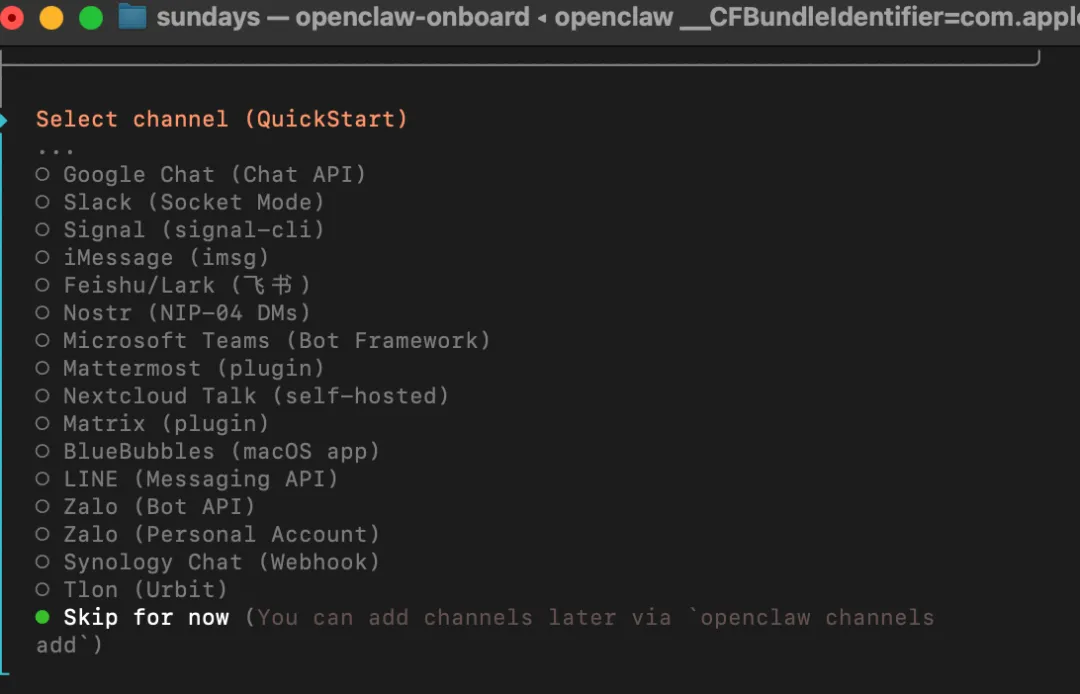Select LINE (Messaging API) option
Image resolution: width=1080 pixels, height=694 pixels.
[x=200, y=479]
